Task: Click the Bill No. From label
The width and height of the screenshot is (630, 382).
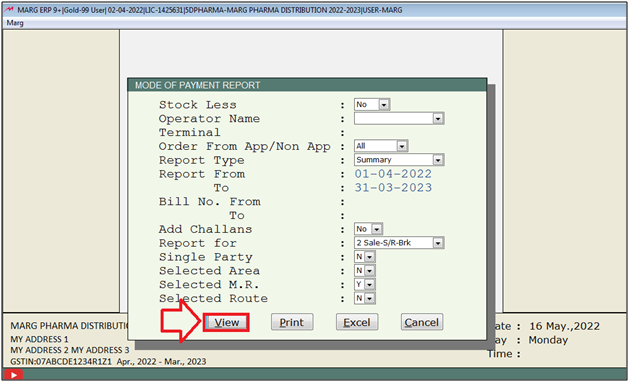Action: point(209,202)
